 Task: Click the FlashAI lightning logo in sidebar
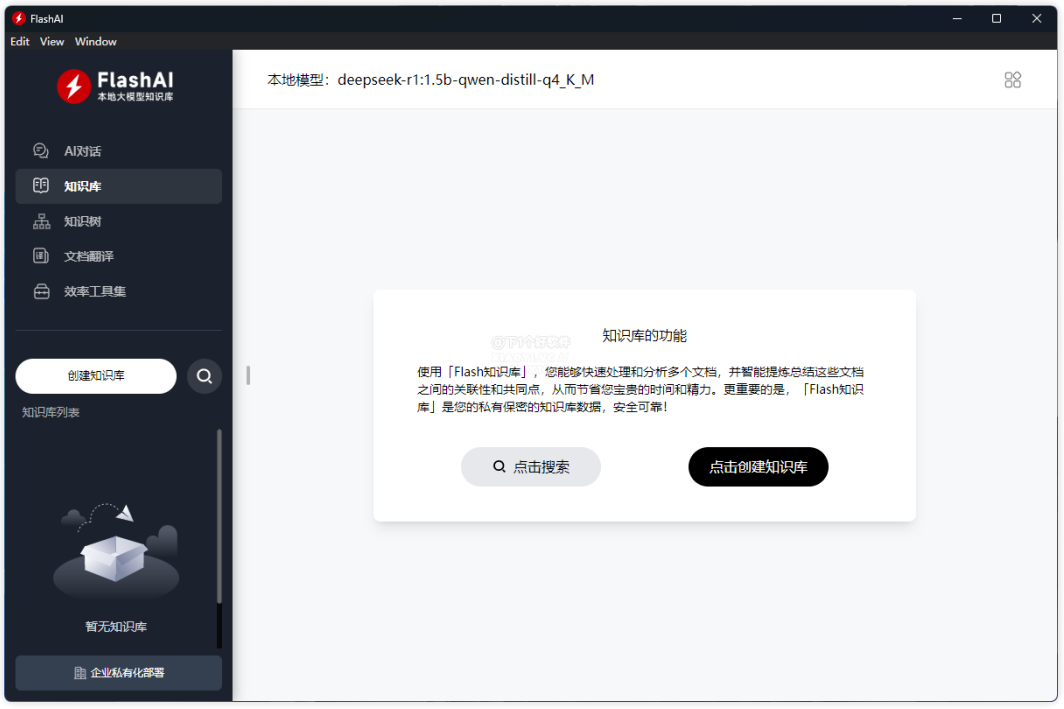pos(73,86)
